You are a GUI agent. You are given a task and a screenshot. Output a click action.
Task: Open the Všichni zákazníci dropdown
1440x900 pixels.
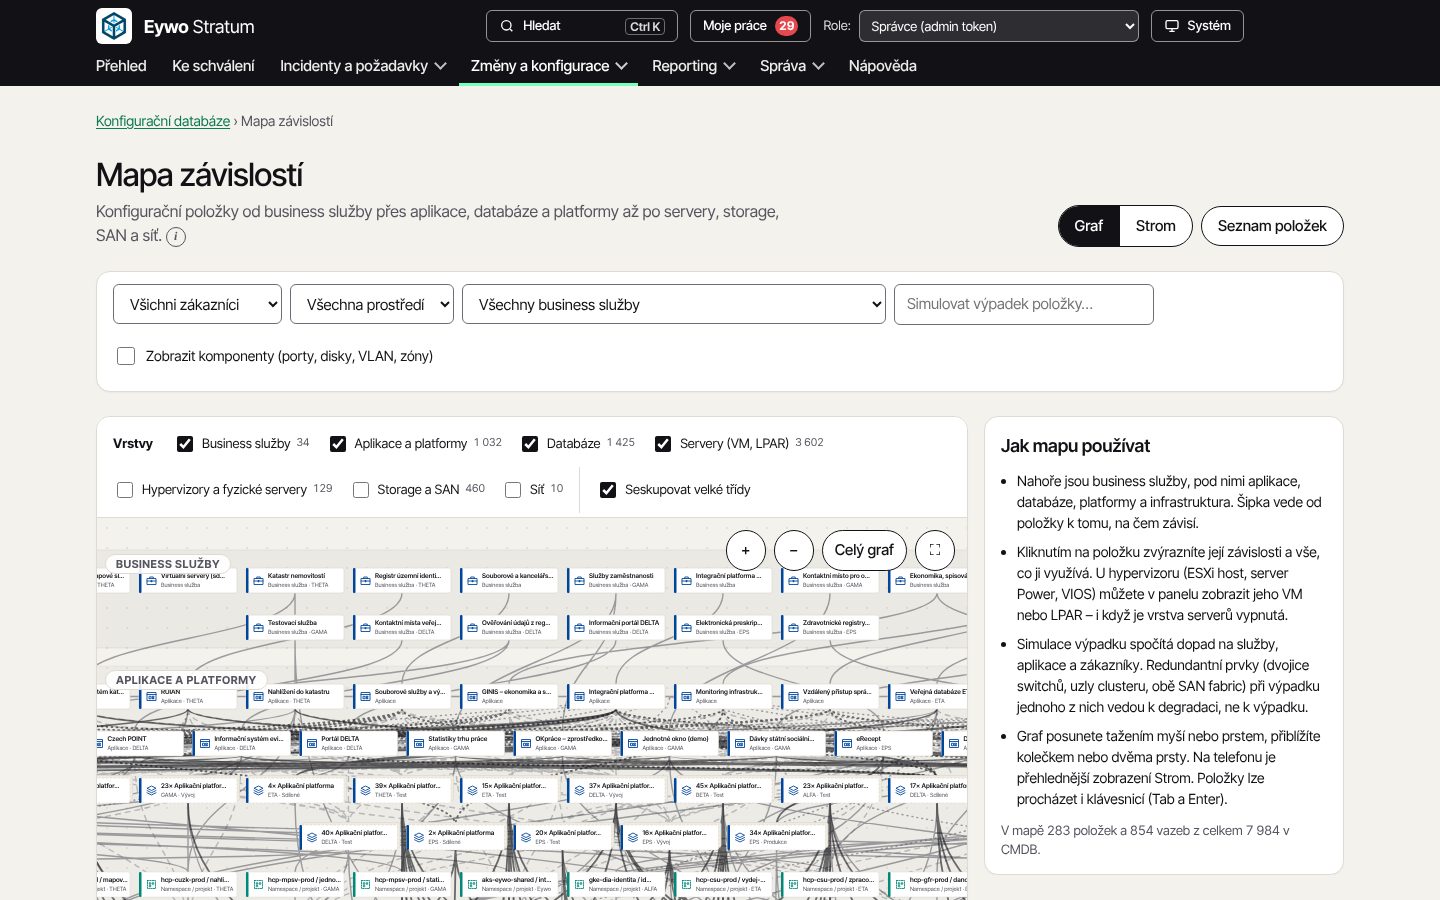tap(198, 305)
